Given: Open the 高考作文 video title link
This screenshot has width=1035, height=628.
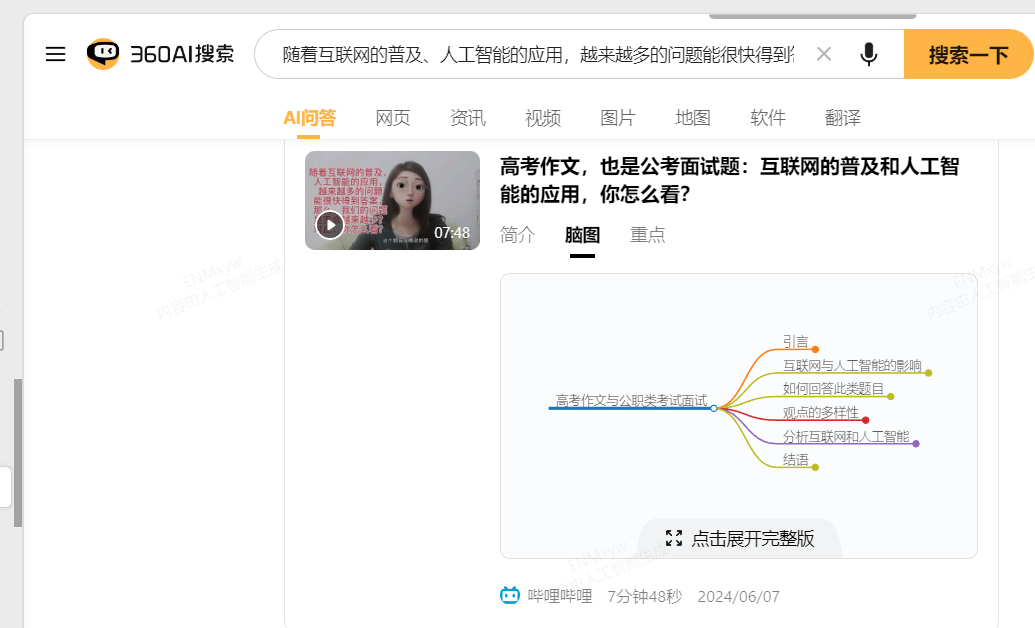Looking at the screenshot, I should [x=729, y=180].
